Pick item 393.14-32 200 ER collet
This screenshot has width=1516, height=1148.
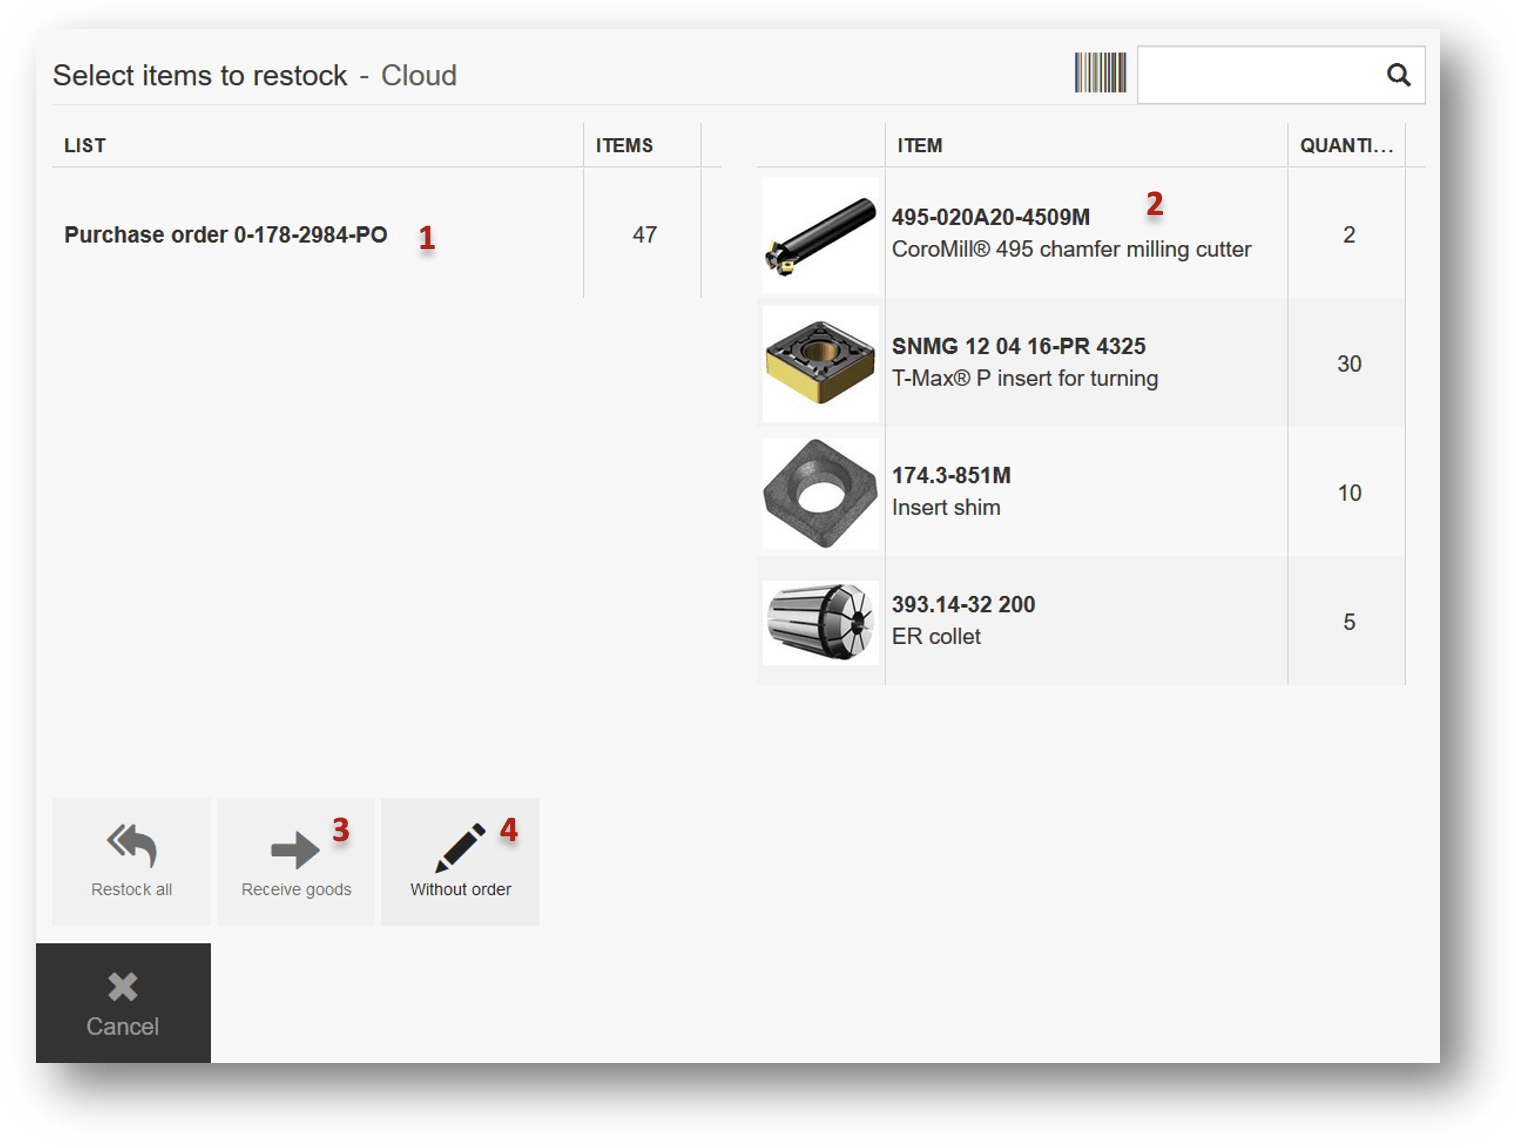click(x=963, y=620)
